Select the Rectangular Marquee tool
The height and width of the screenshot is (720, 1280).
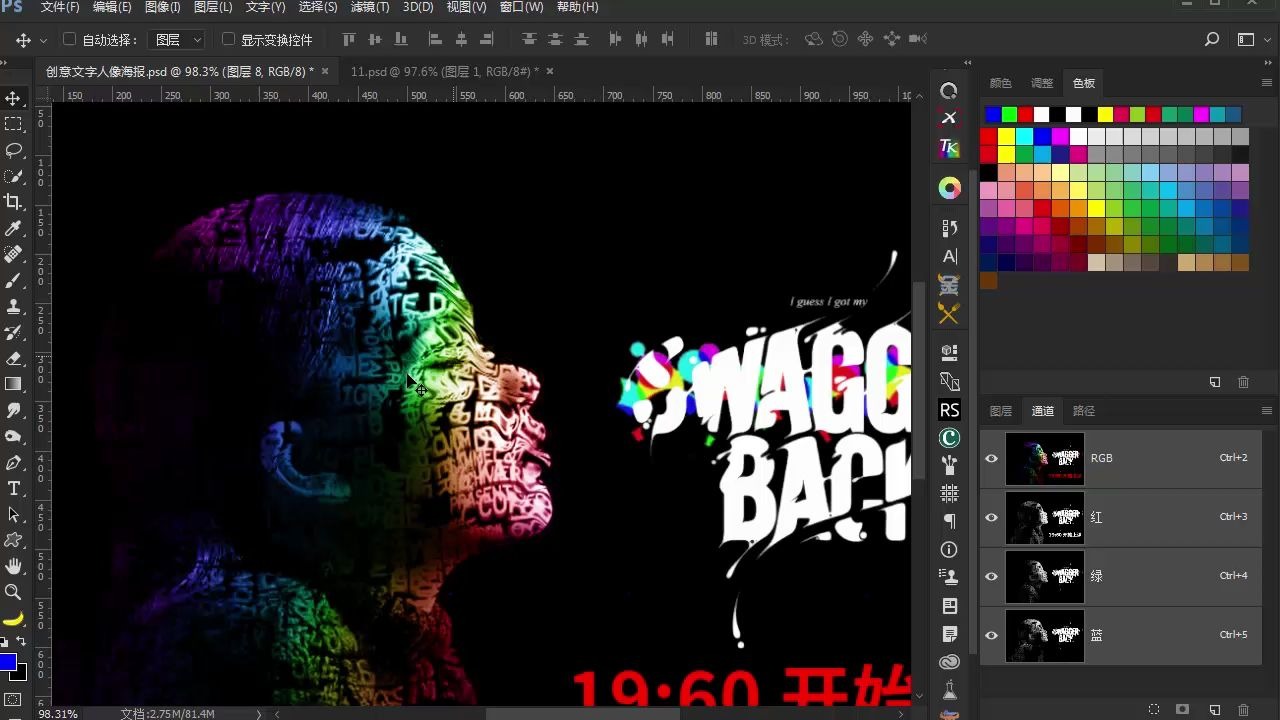[x=14, y=124]
